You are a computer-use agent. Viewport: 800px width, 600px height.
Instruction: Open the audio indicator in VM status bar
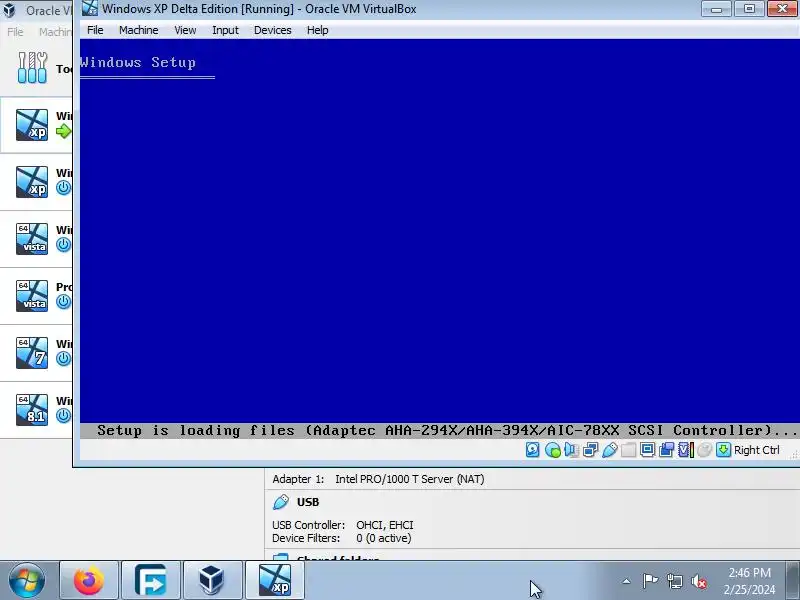pyautogui.click(x=571, y=449)
